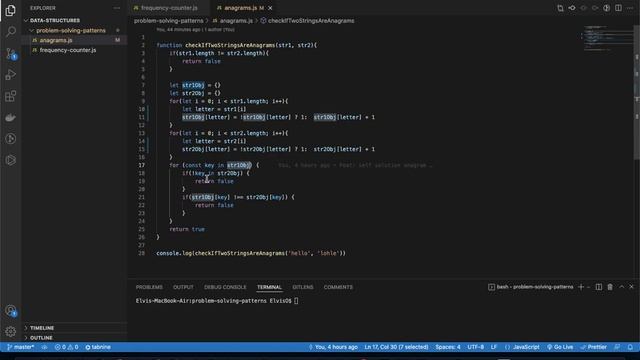Click checkIfTwoStringsAreAnagrams breadcrumb symbol

(x=311, y=21)
